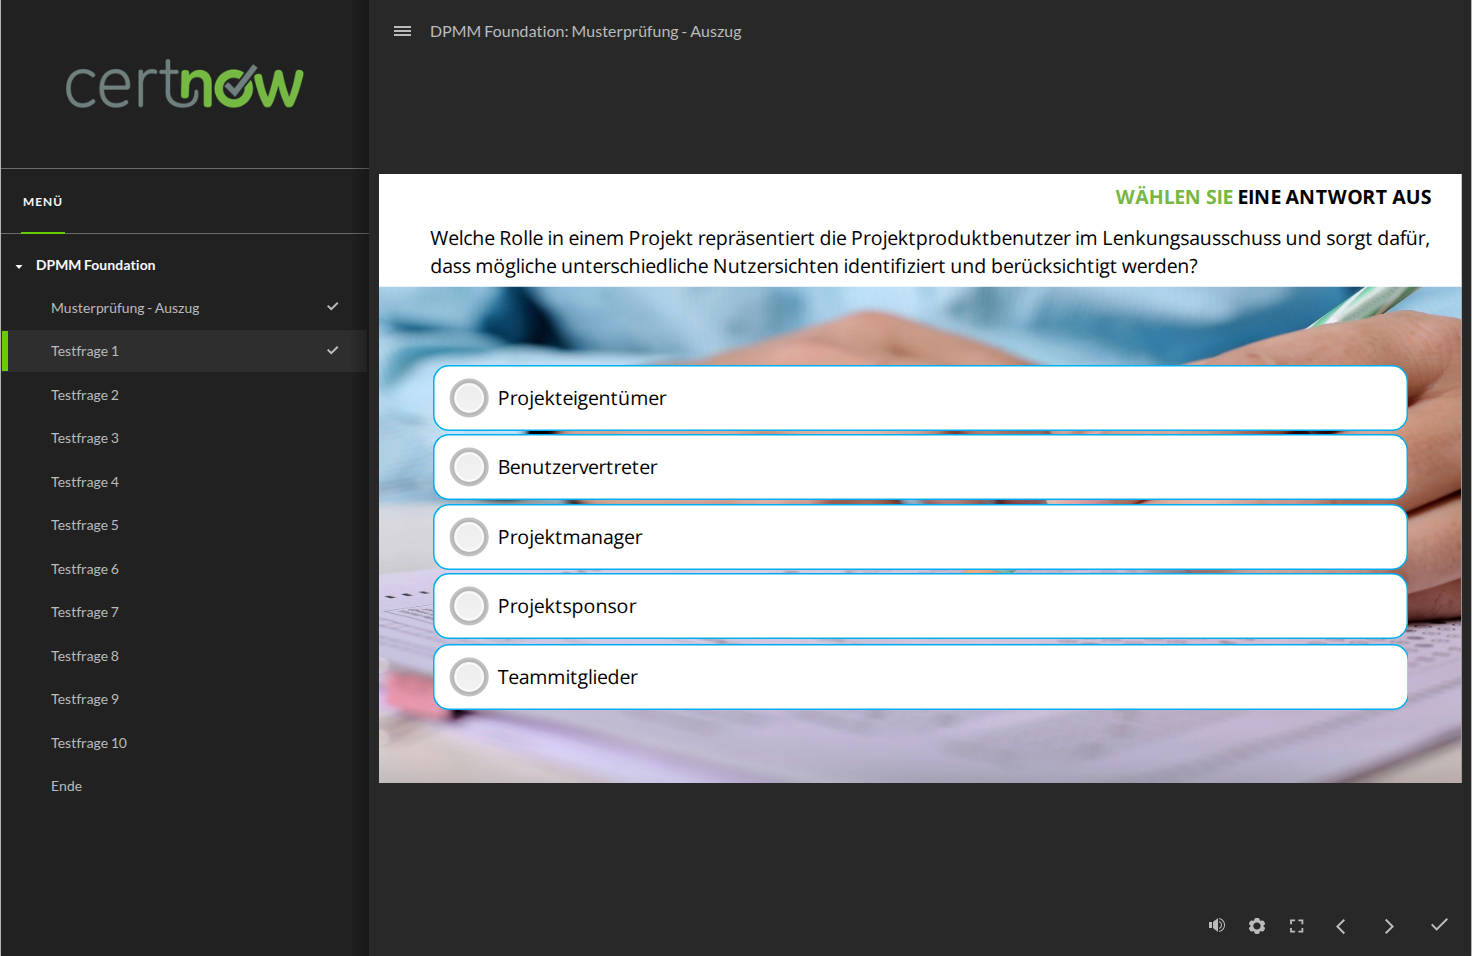Go to previous slide arrow
The width and height of the screenshot is (1472, 956).
(1341, 926)
